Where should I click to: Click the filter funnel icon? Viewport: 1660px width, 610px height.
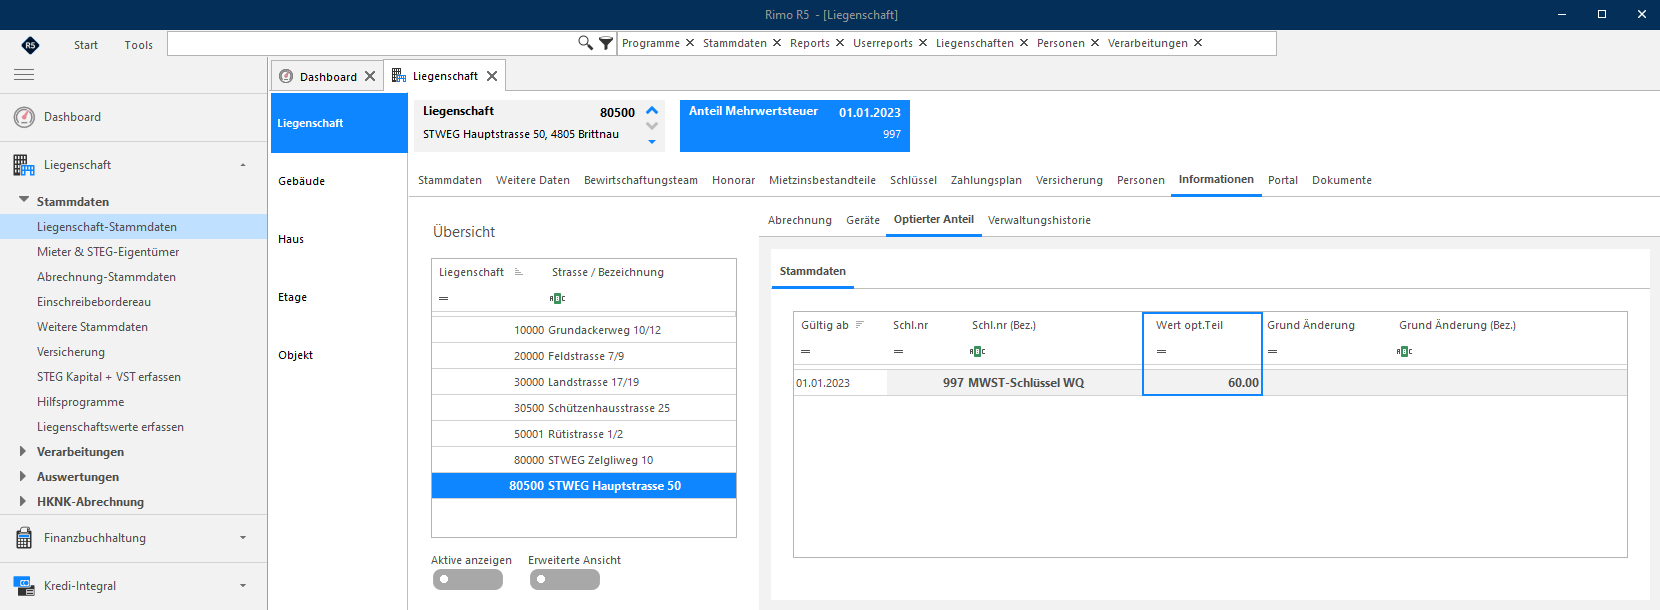pos(606,43)
